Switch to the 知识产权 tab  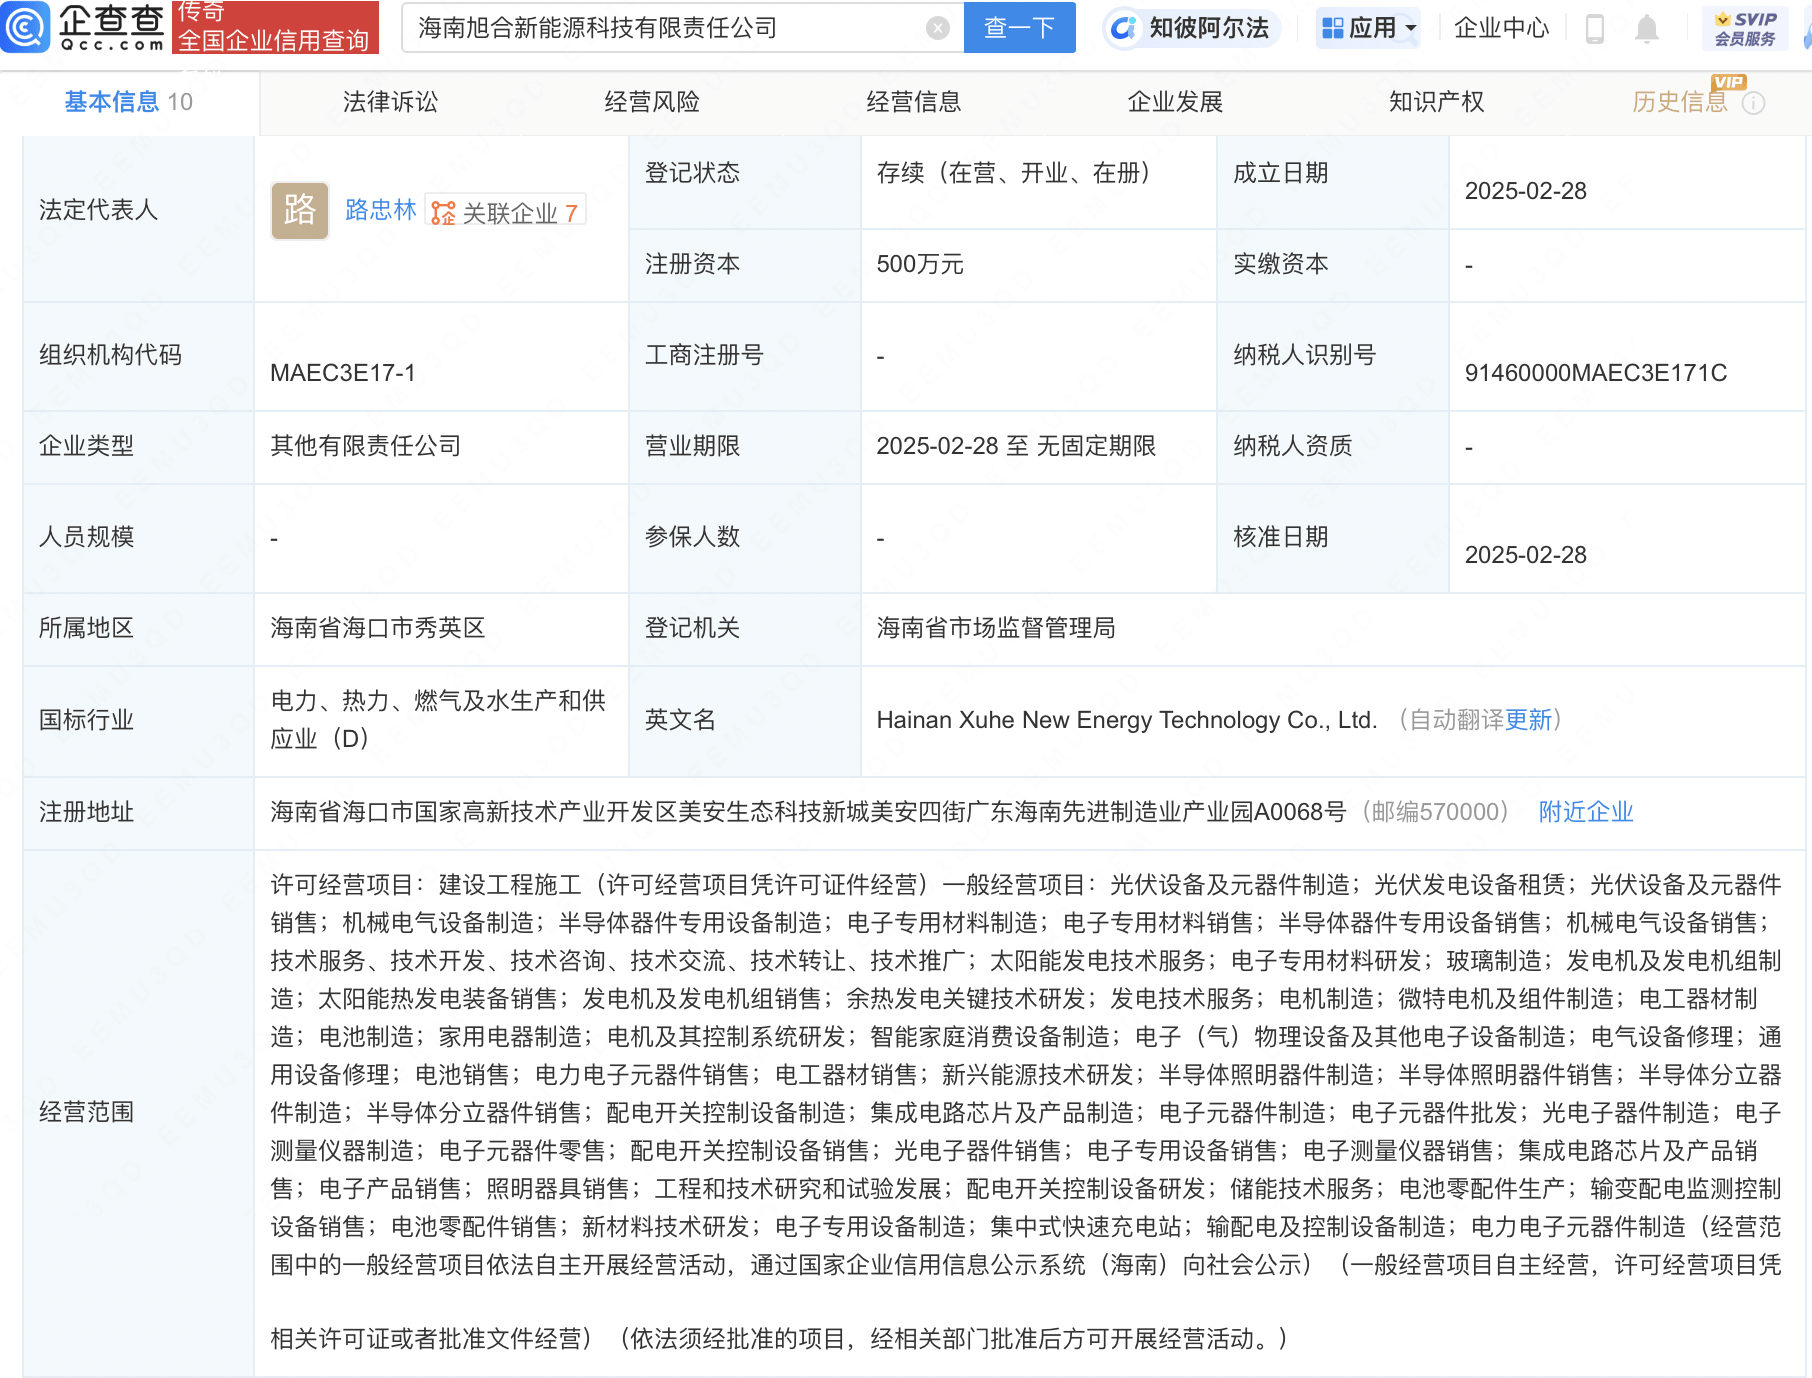pos(1436,102)
